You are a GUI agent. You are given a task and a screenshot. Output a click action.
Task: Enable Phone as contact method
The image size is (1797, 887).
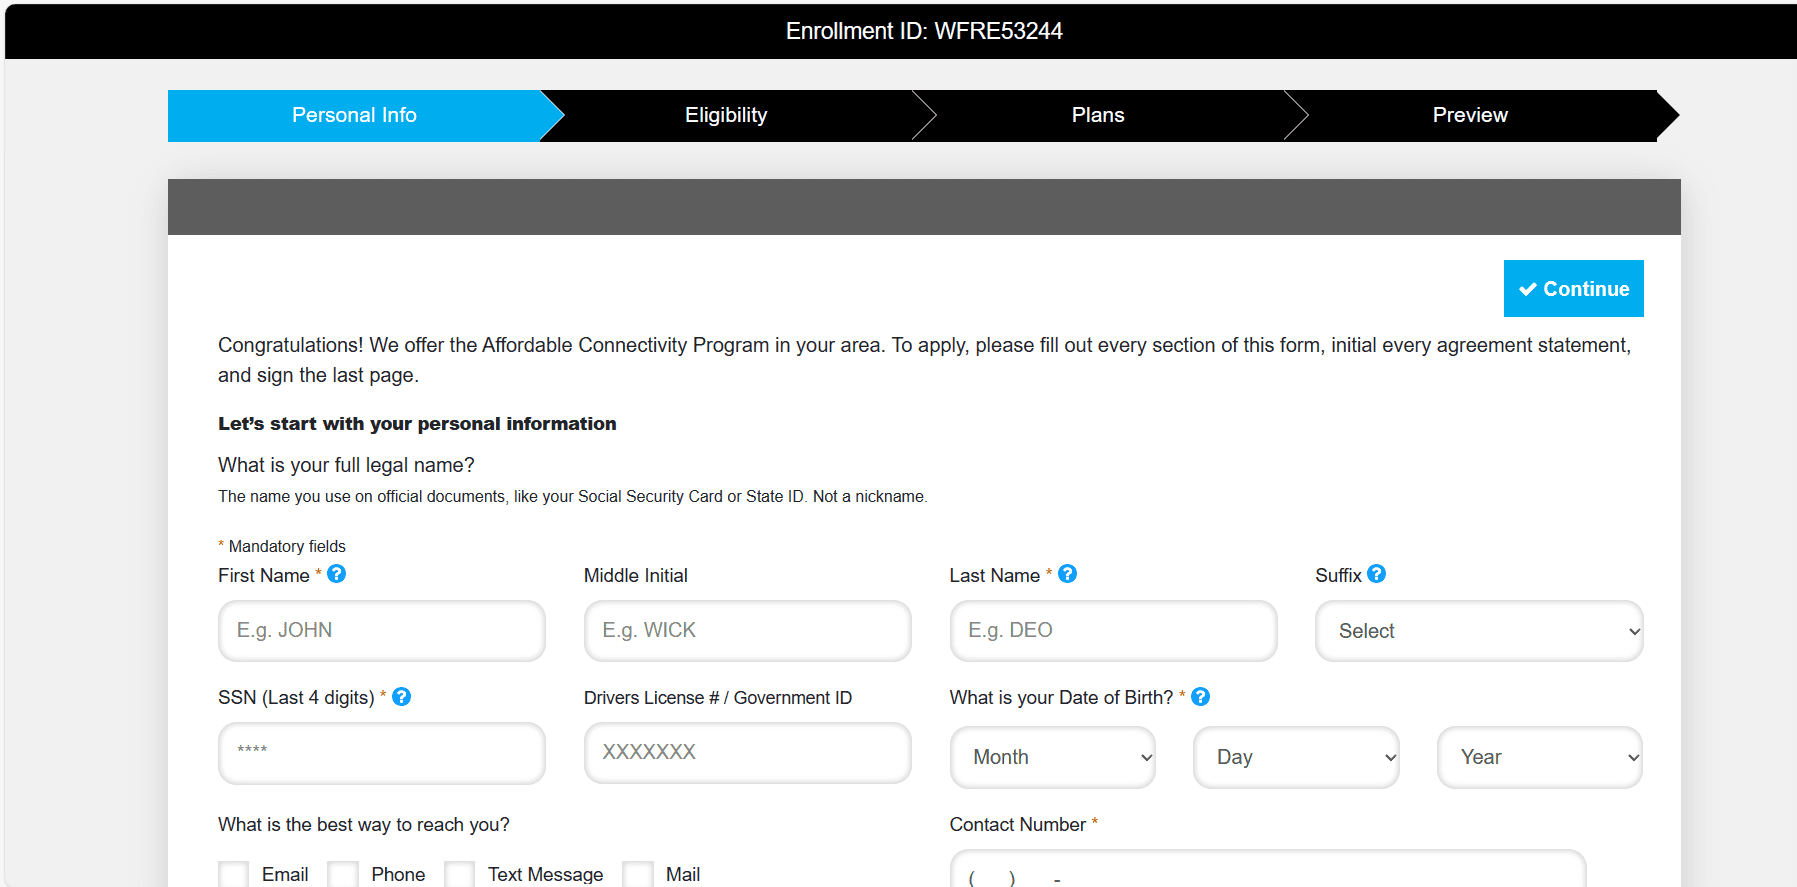point(343,873)
